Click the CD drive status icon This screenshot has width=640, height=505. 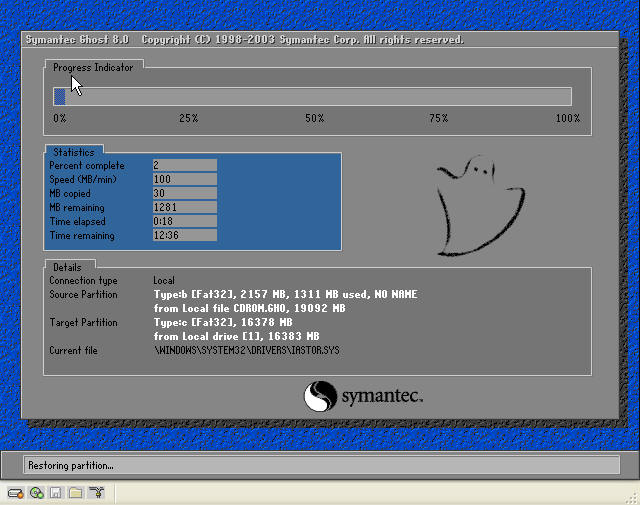(x=37, y=493)
